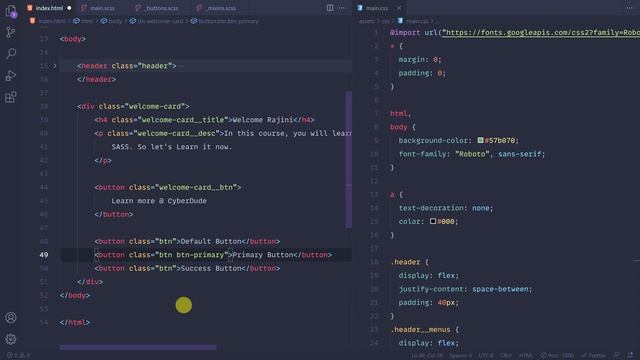Click the #000 color swatch
Image resolution: width=640 pixels, height=360 pixels.
click(x=433, y=221)
